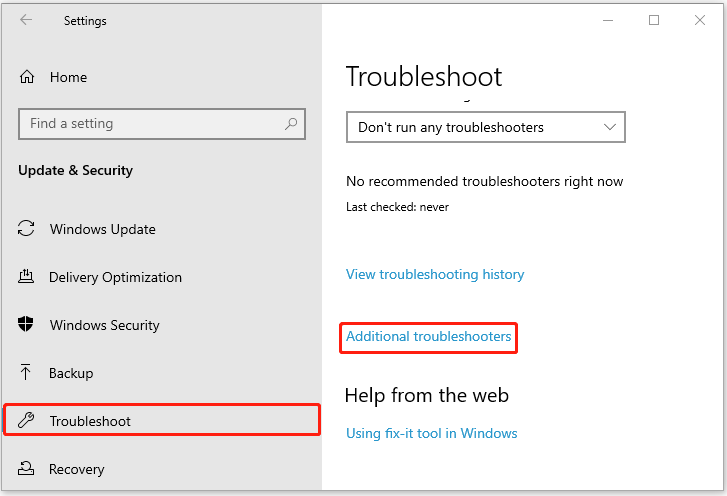Open the troubleshooters preference dropdown
Screen dimensions: 727x496
tap(485, 127)
